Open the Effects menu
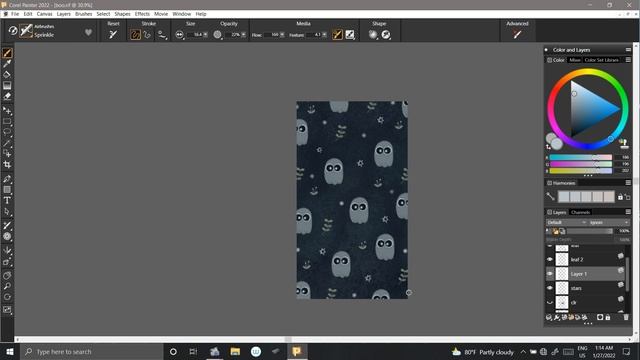The height and width of the screenshot is (360, 640). (x=142, y=14)
